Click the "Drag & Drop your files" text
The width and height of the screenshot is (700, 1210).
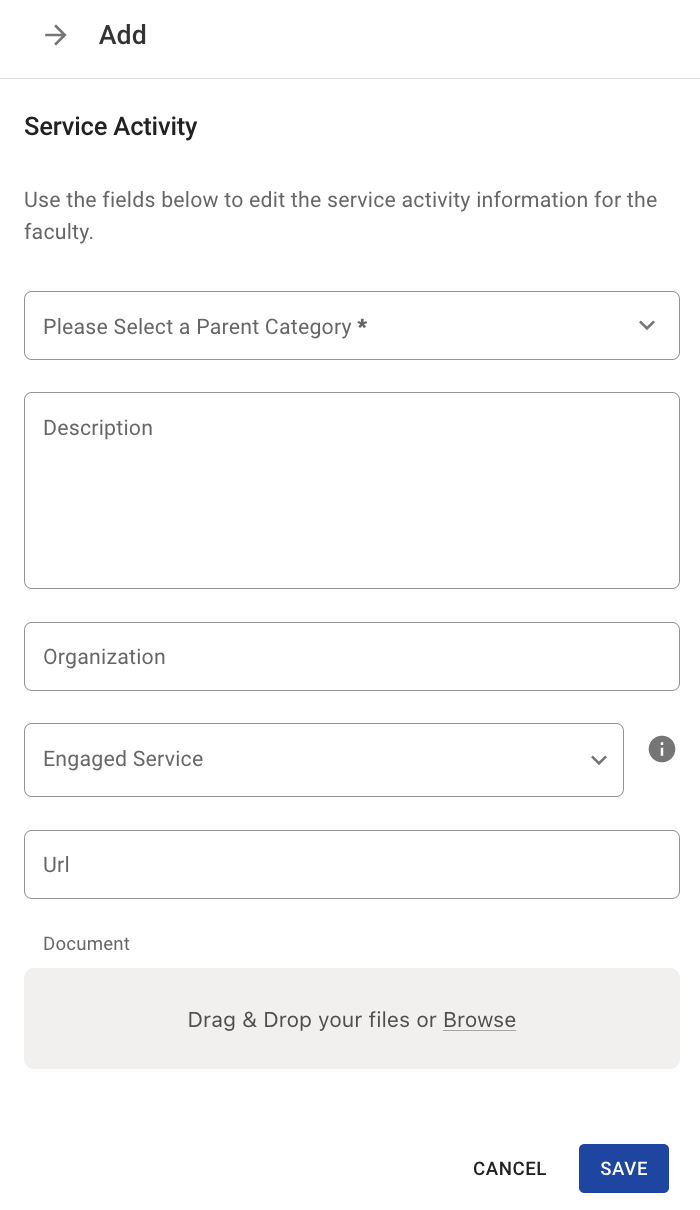coord(300,1020)
